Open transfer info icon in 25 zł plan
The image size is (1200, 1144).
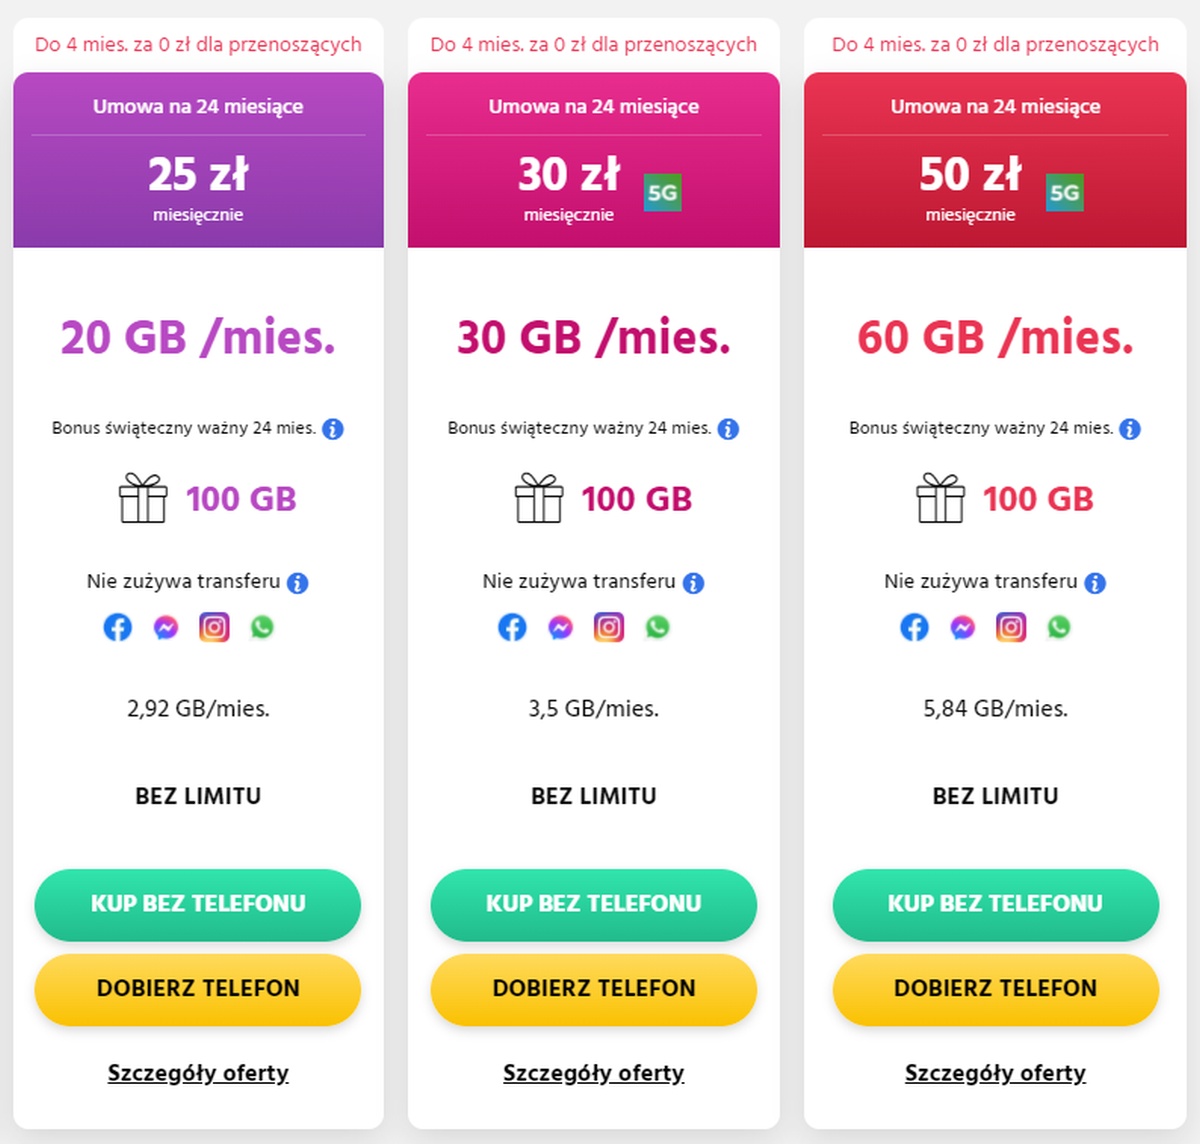coord(298,583)
